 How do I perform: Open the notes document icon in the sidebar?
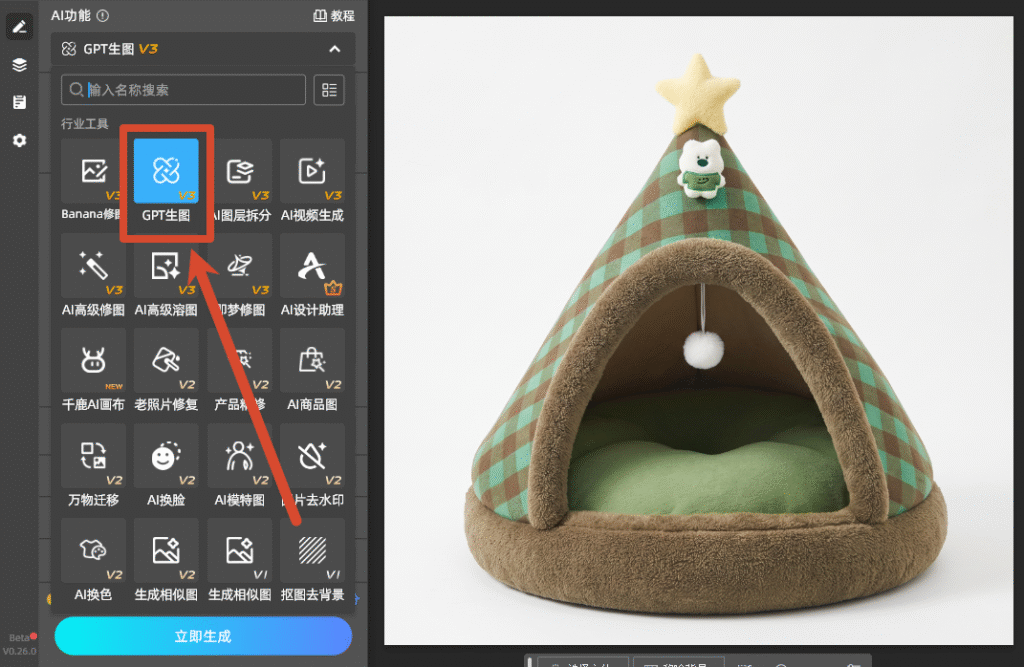20,102
